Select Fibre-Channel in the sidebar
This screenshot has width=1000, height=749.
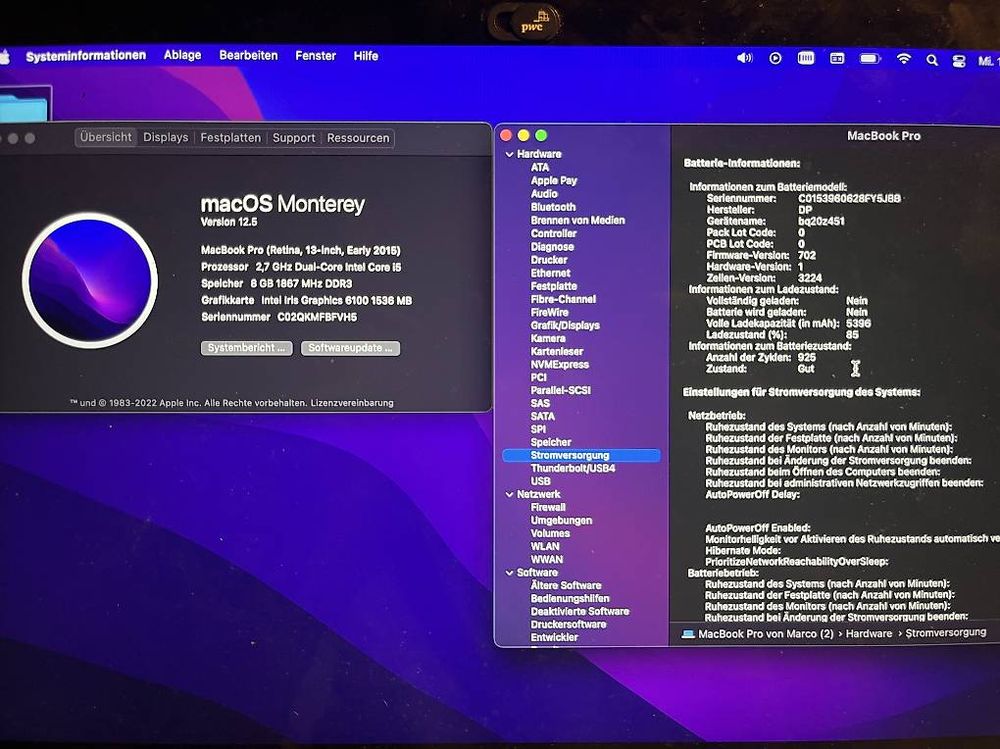(563, 299)
